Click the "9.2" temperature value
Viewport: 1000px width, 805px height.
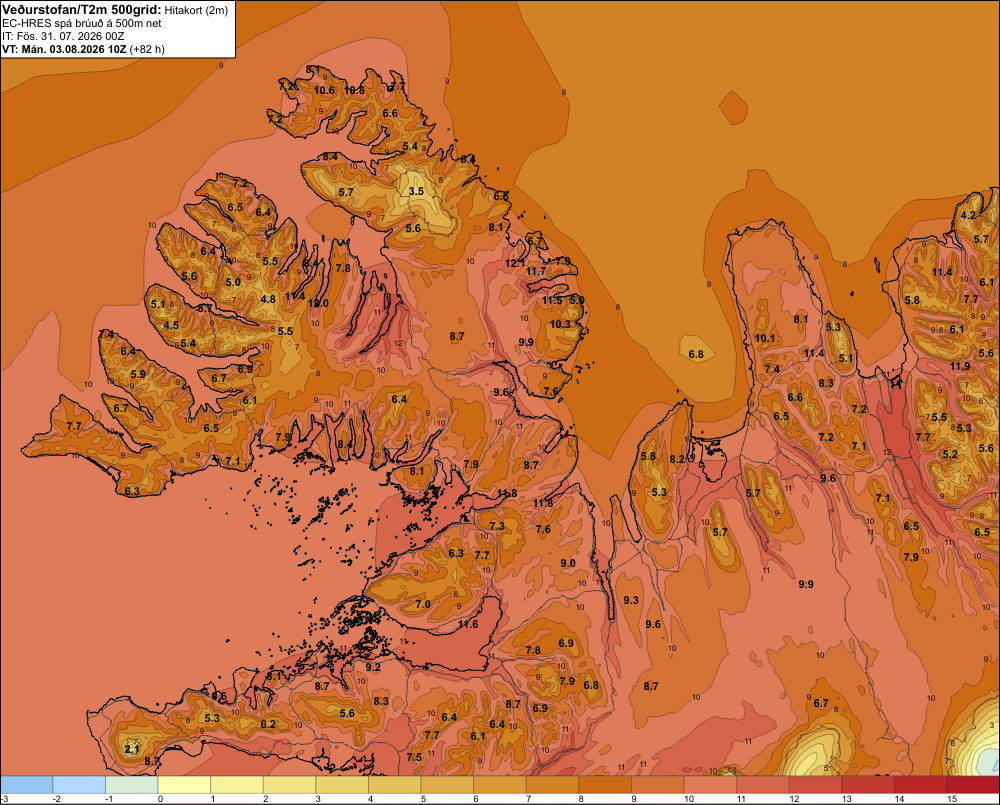(373, 667)
